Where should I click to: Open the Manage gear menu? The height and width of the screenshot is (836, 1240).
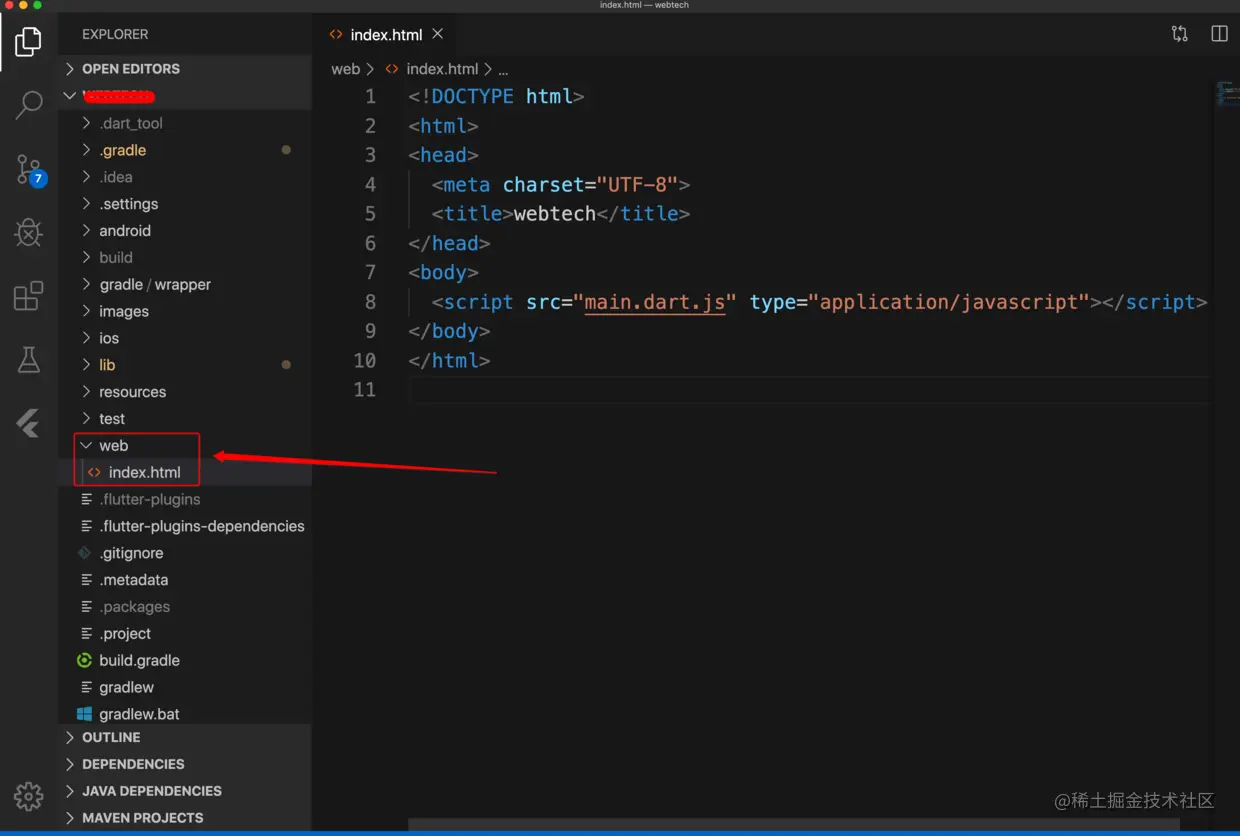28,796
